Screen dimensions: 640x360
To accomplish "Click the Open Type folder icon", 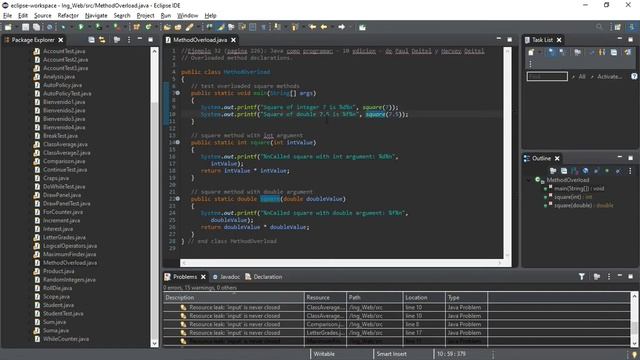I will click(x=167, y=27).
